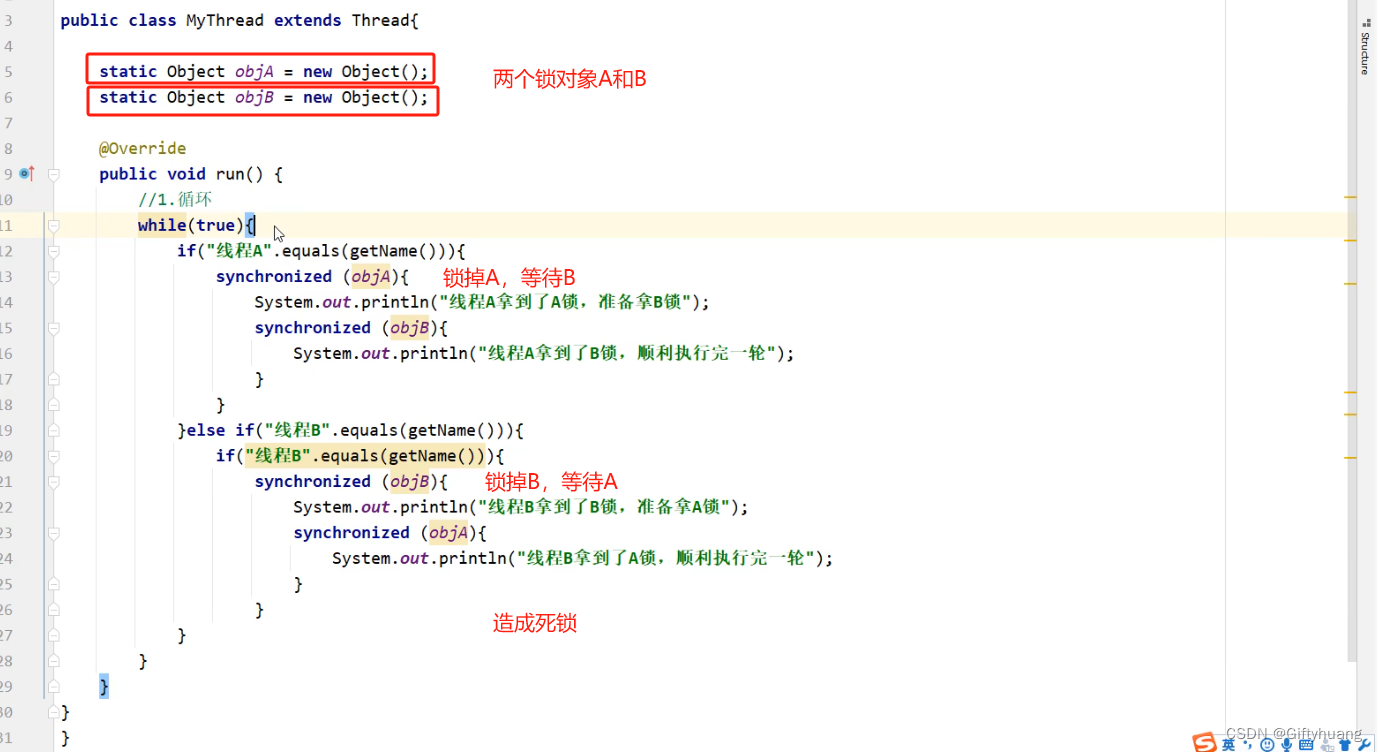This screenshot has height=752, width=1377.
Task: Click the Thread superclass name
Action: [381, 20]
